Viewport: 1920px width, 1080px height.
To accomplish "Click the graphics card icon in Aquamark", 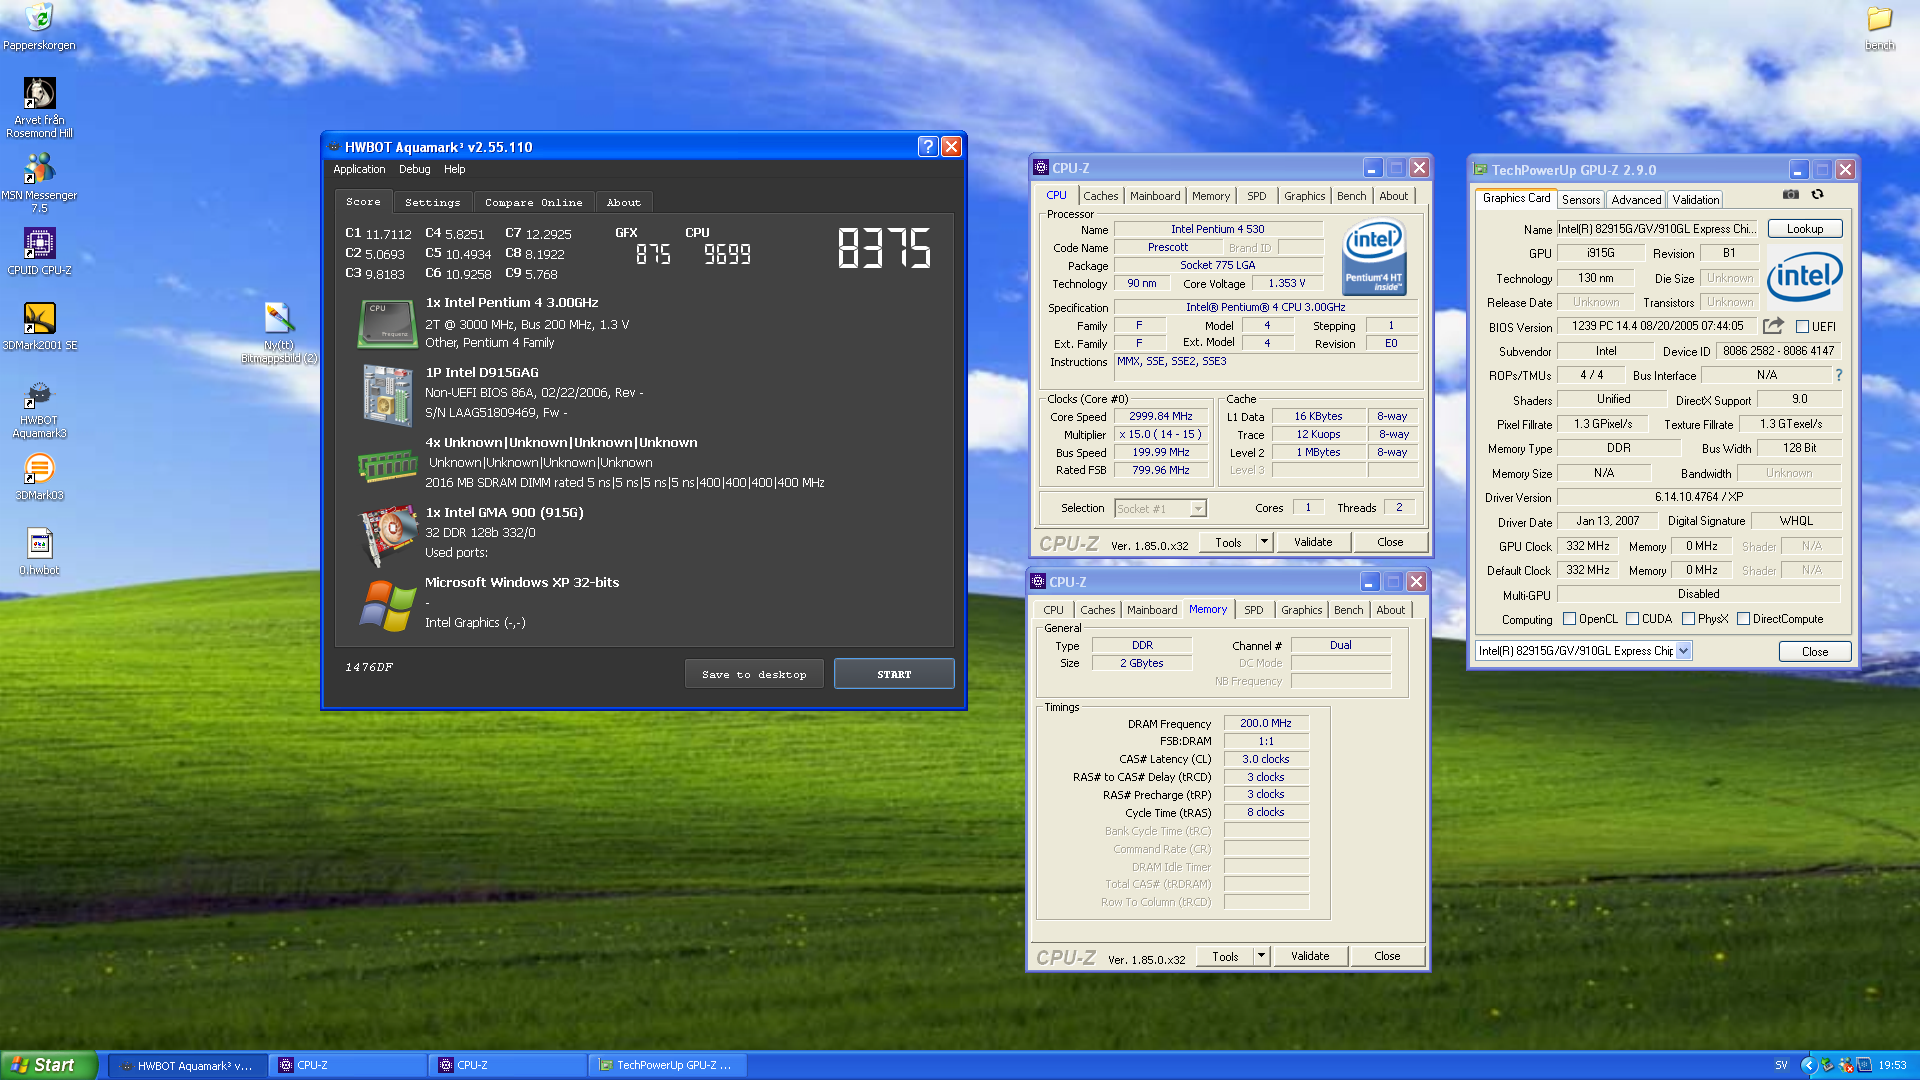I will [x=388, y=535].
